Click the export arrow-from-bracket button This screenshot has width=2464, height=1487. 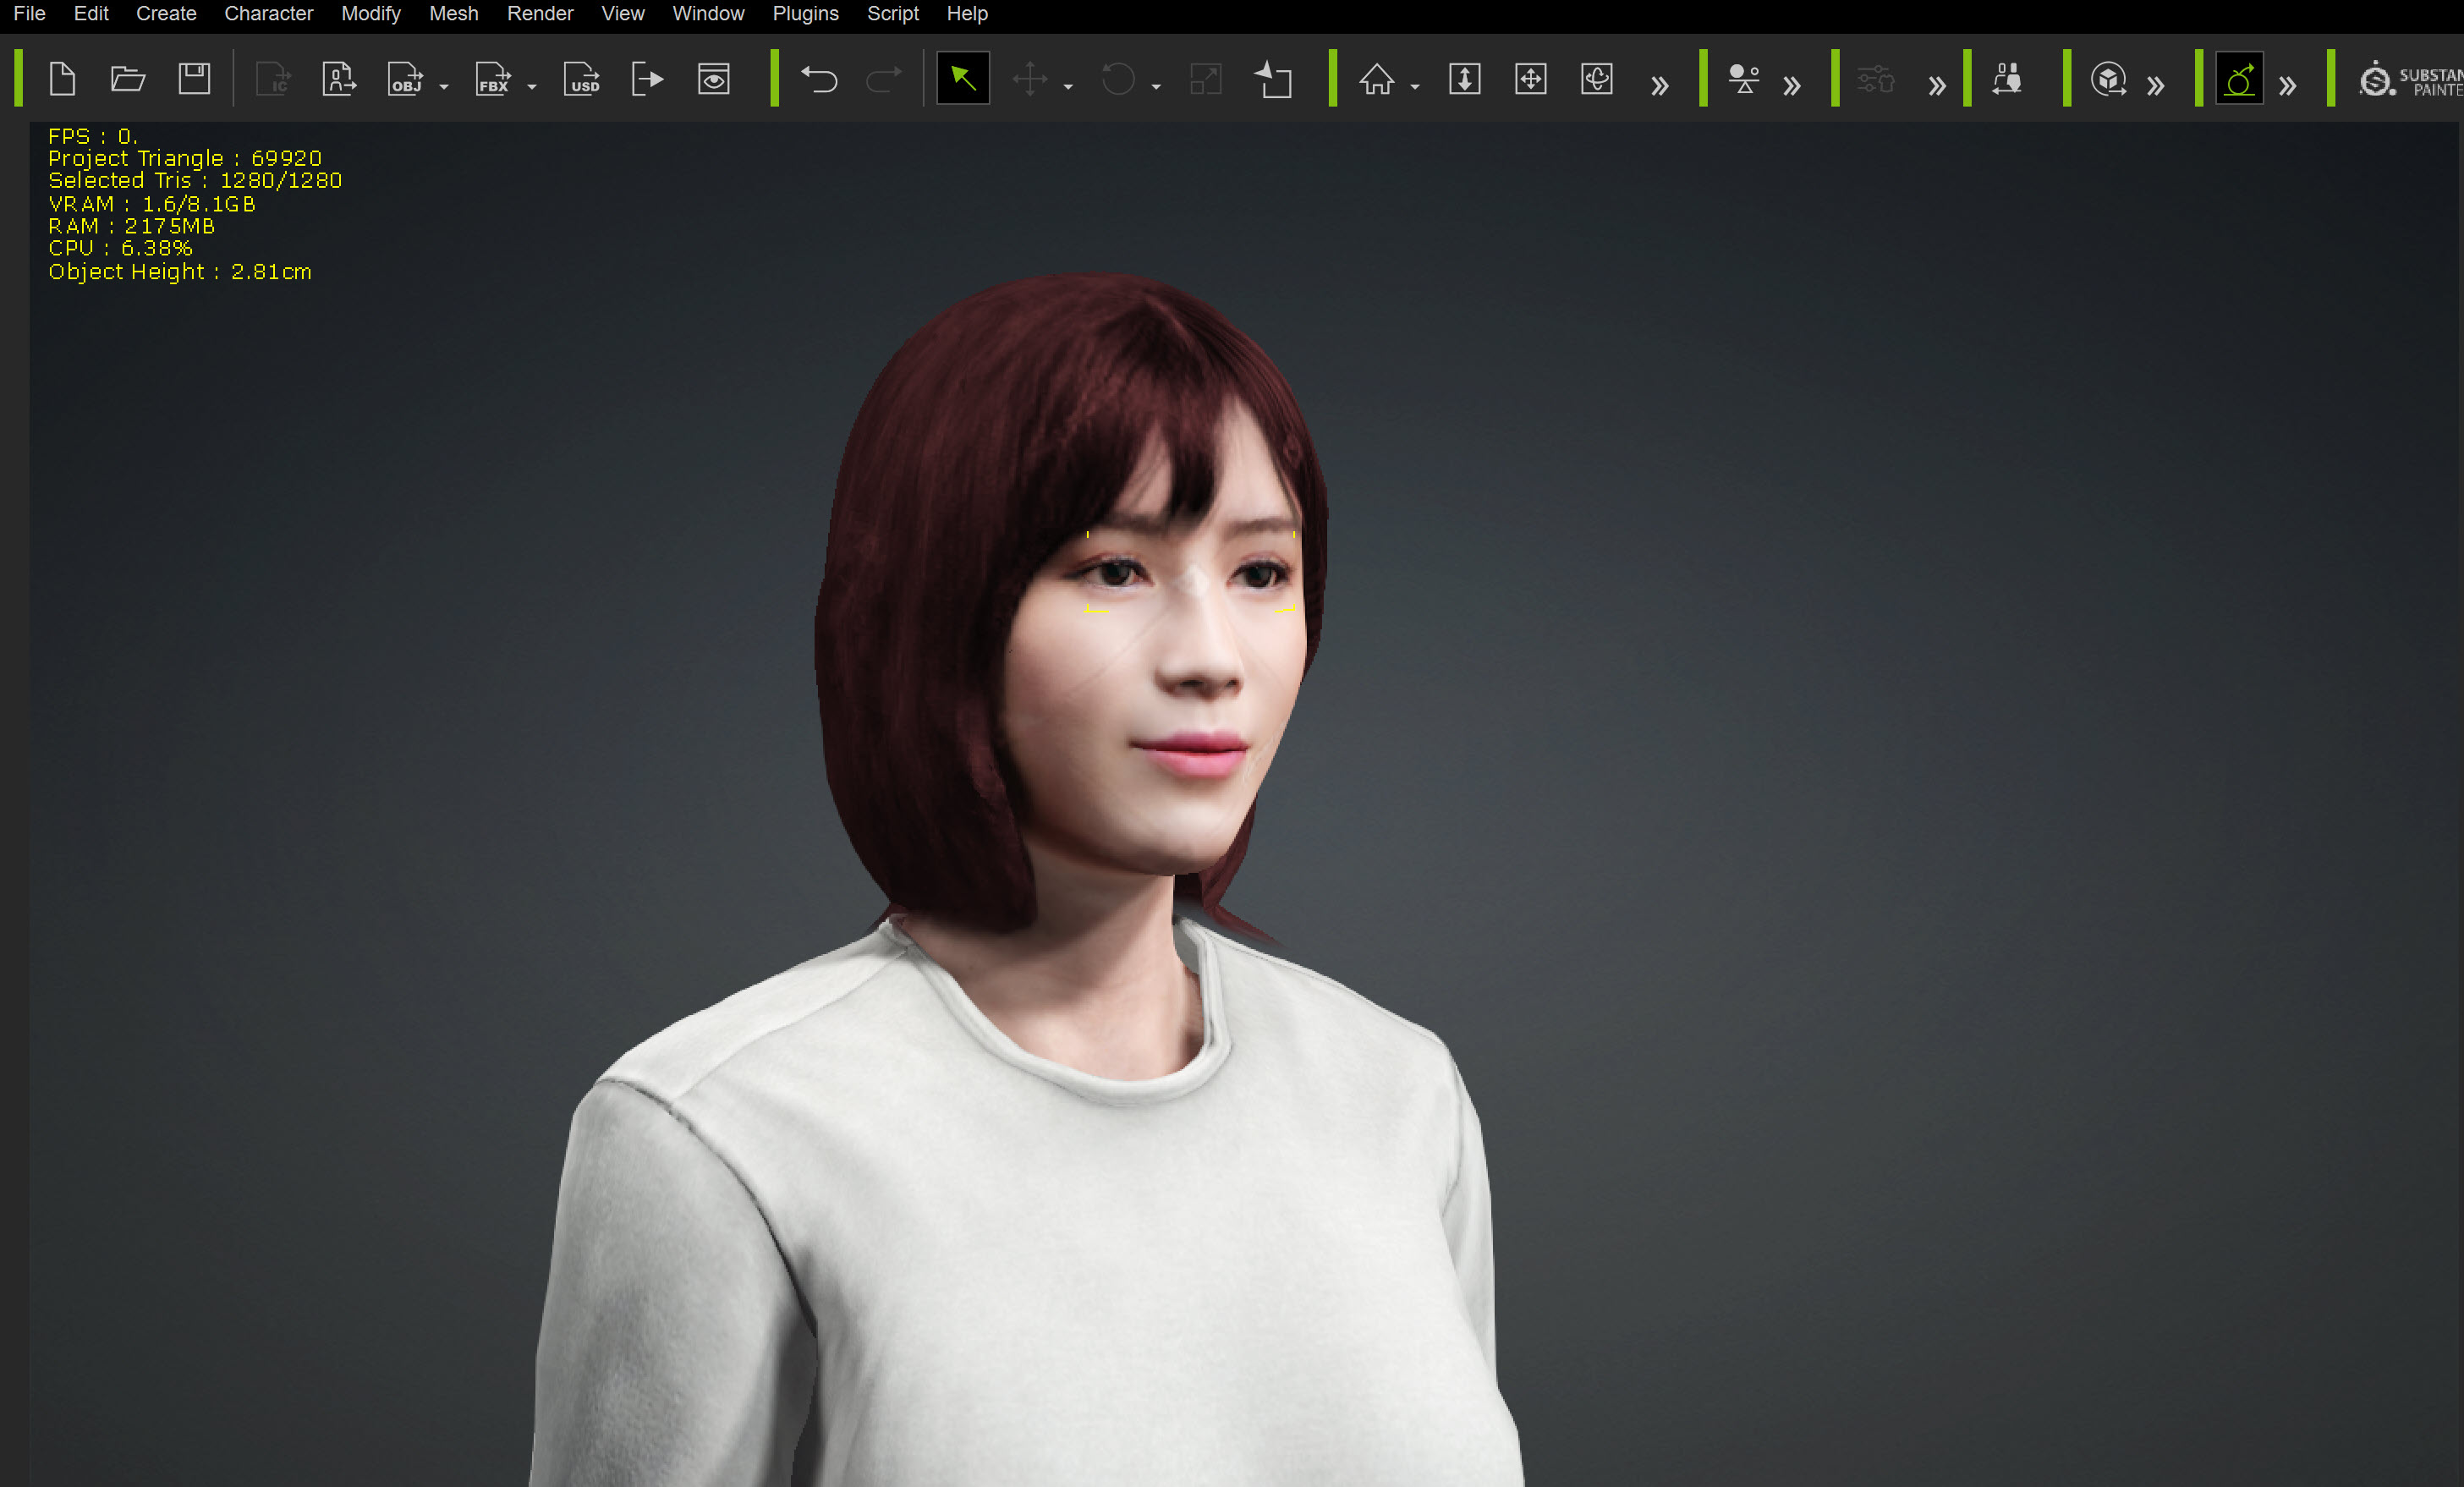(647, 79)
